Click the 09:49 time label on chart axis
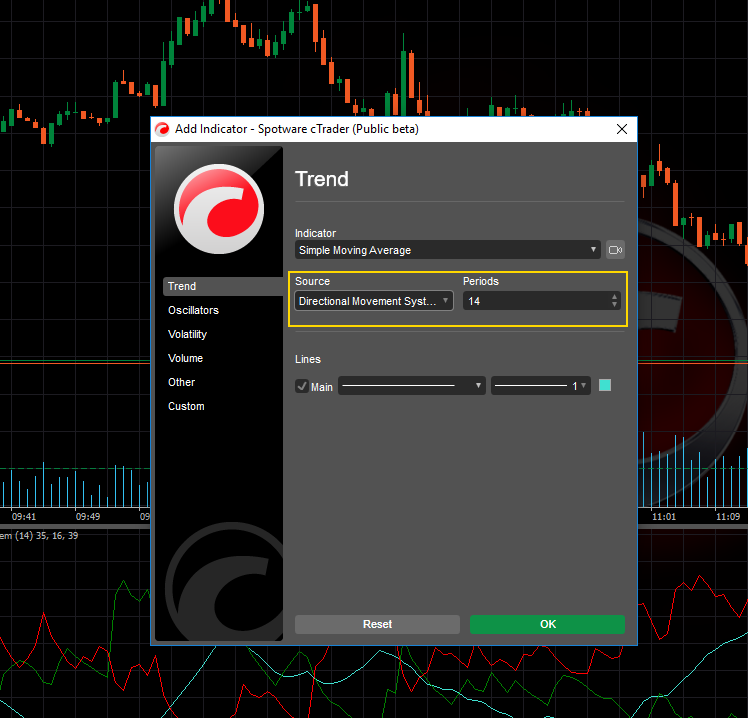Viewport: 748px width, 718px height. point(88,517)
